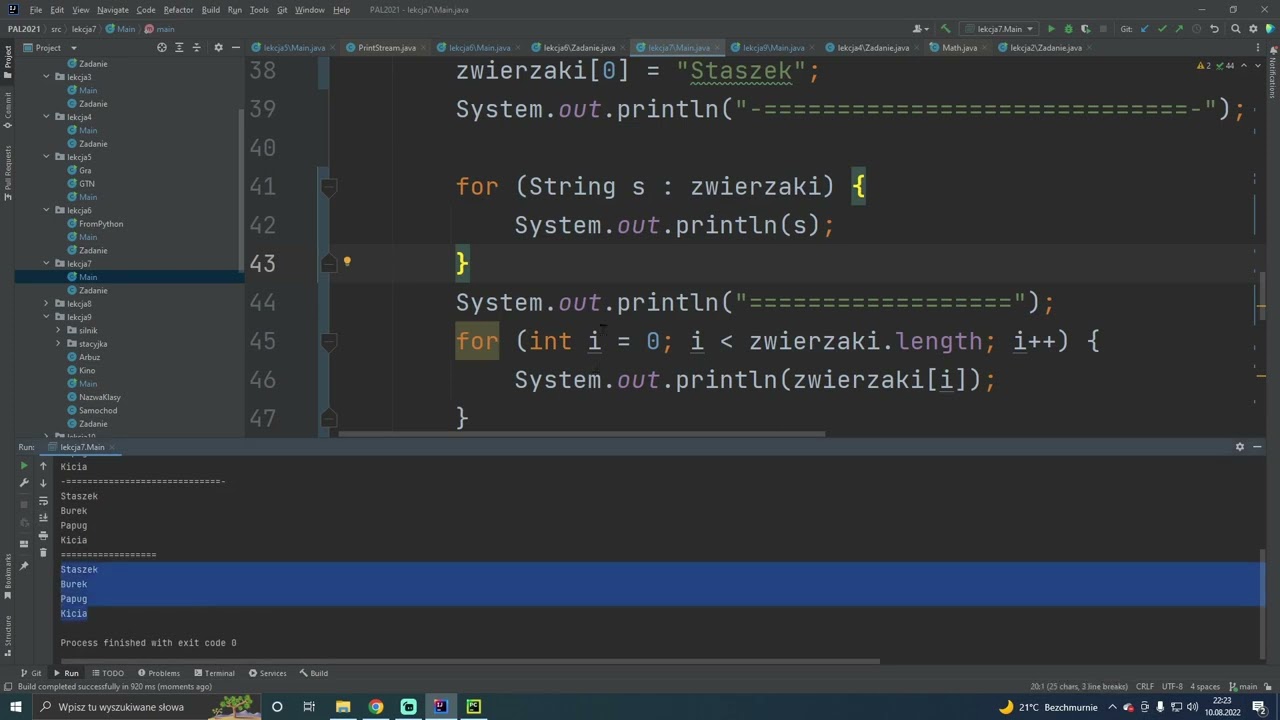
Task: Open Search Everywhere magnifier icon
Action: click(x=1235, y=29)
